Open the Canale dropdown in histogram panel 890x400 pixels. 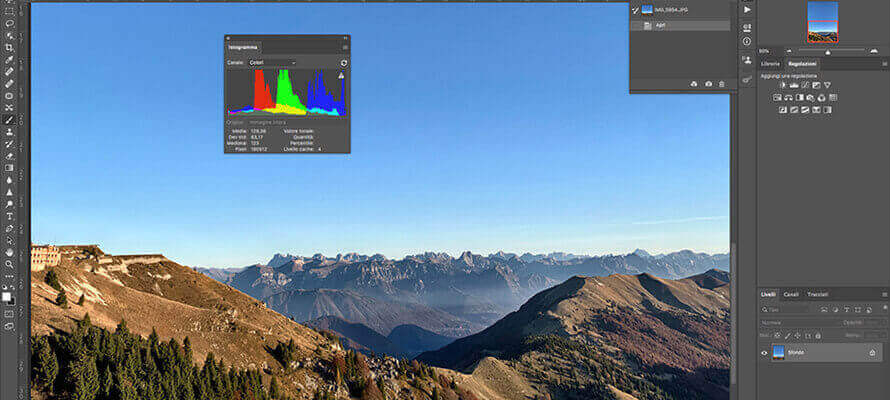272,62
